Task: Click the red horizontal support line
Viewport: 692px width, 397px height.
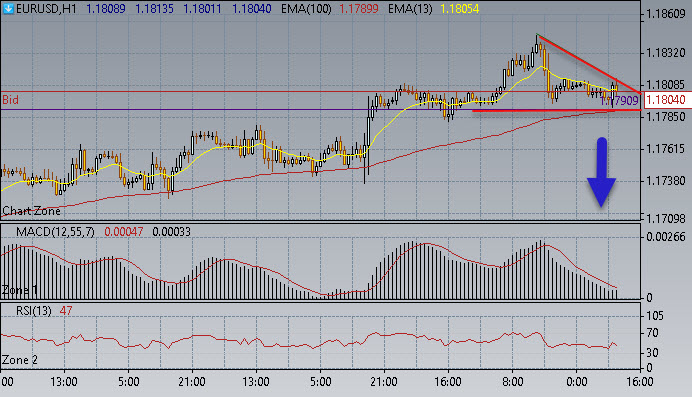Action: 543,111
